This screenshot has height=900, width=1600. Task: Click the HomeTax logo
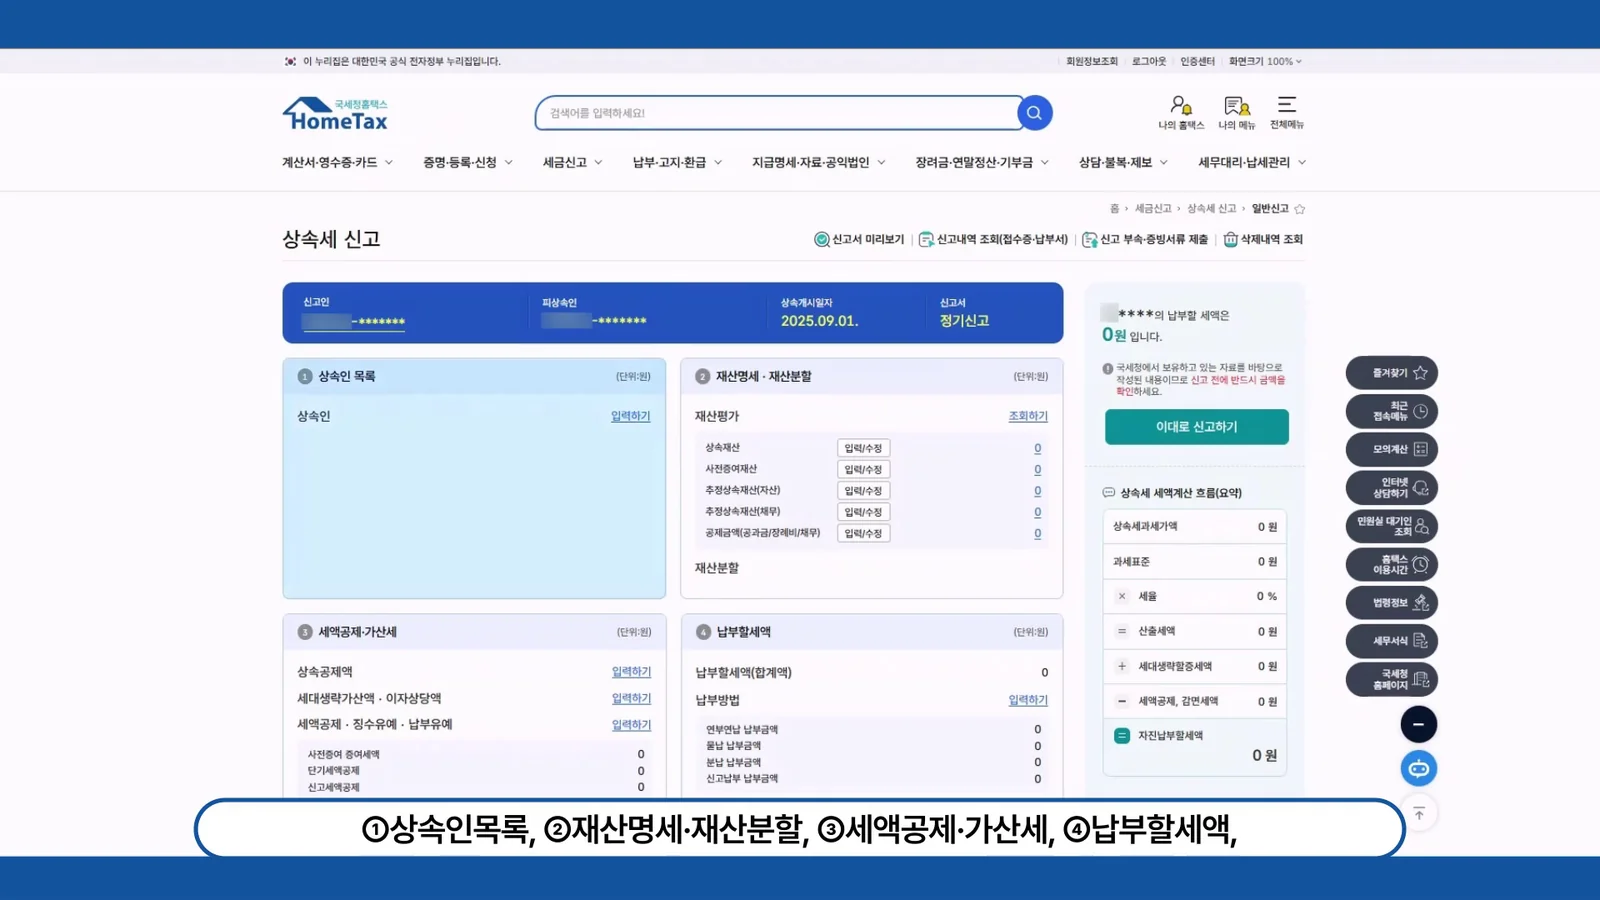[x=335, y=114]
